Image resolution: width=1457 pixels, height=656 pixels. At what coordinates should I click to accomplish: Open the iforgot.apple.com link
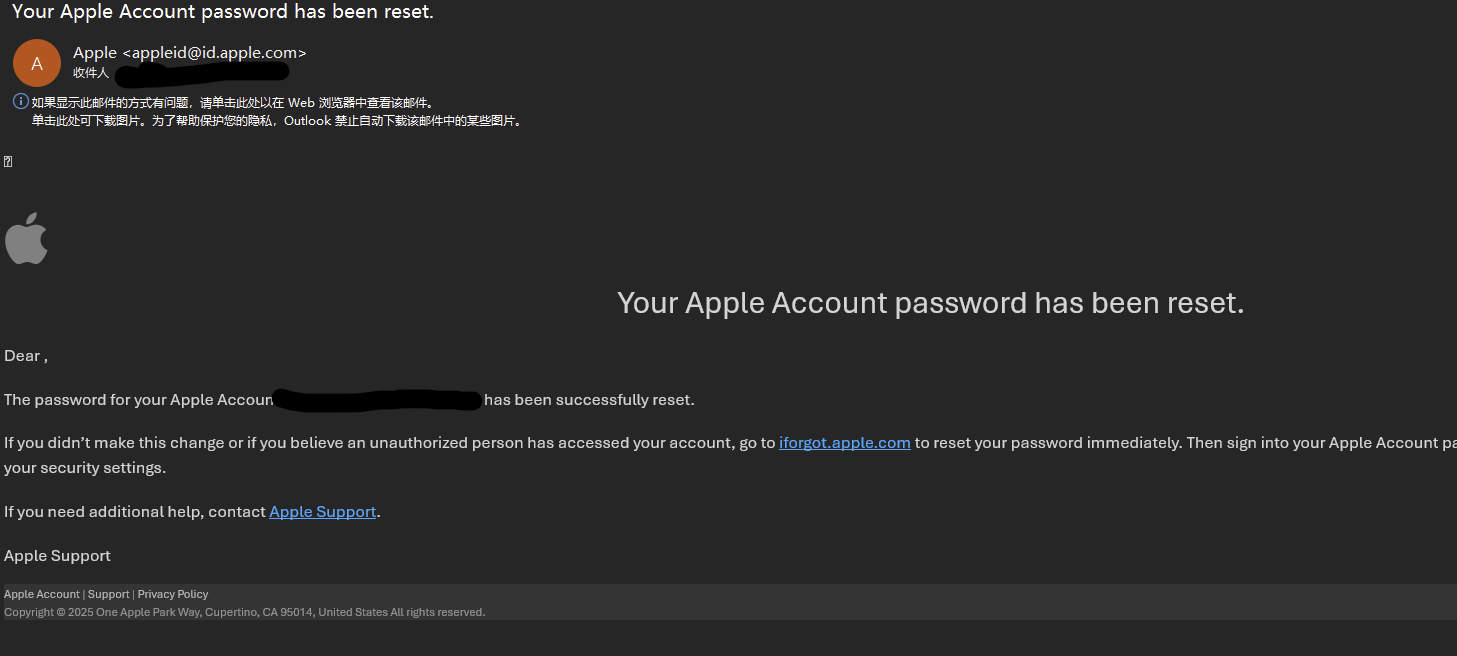845,443
